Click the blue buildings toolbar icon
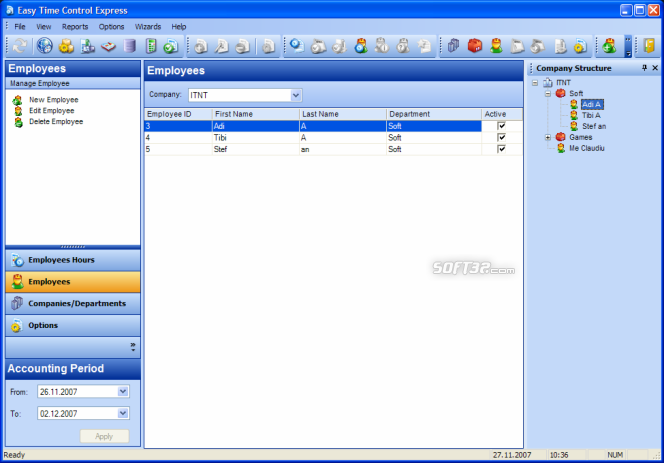The height and width of the screenshot is (463, 664). (453, 46)
